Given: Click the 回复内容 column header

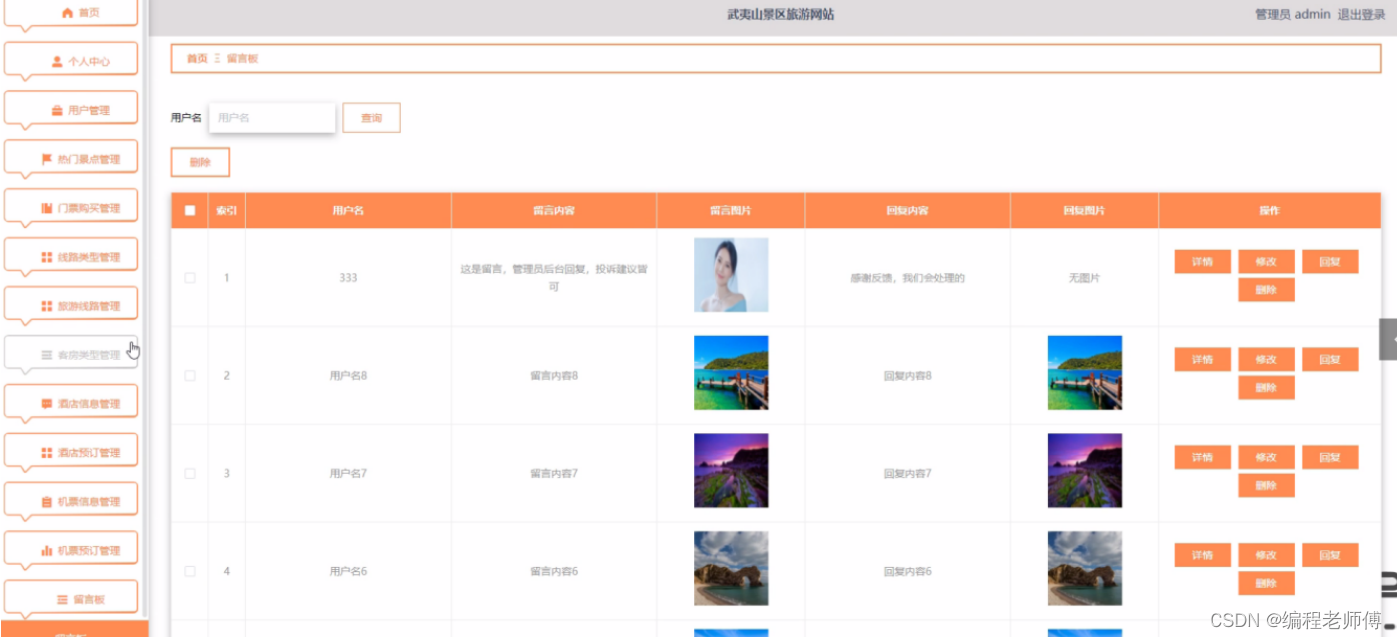Looking at the screenshot, I should [x=907, y=211].
